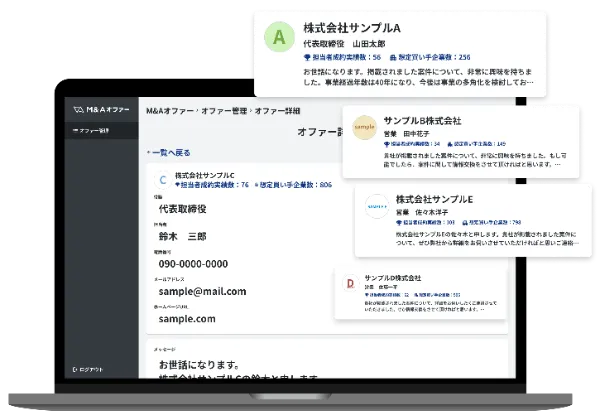Click 営業 田中花子 on card B
Image resolution: width=600 pixels, height=415 pixels.
coord(406,134)
